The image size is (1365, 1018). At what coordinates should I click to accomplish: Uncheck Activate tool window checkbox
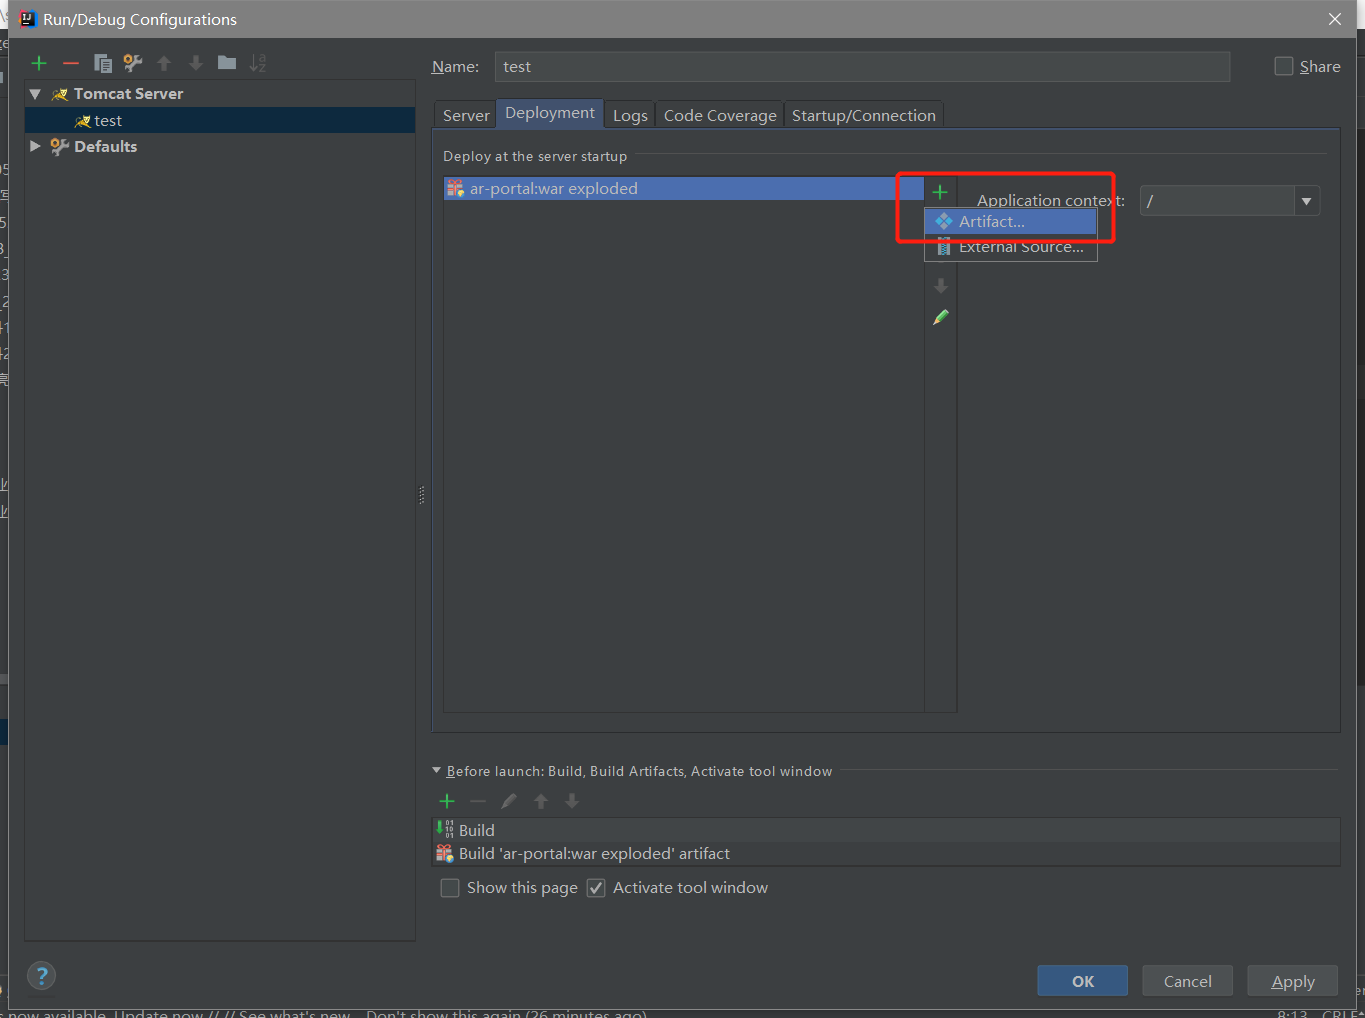point(596,888)
